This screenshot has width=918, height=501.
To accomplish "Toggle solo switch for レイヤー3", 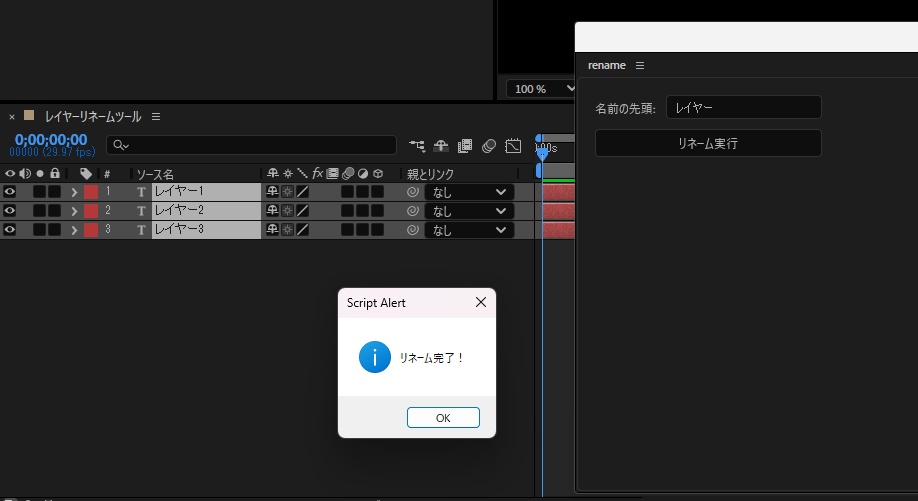I will coord(39,229).
